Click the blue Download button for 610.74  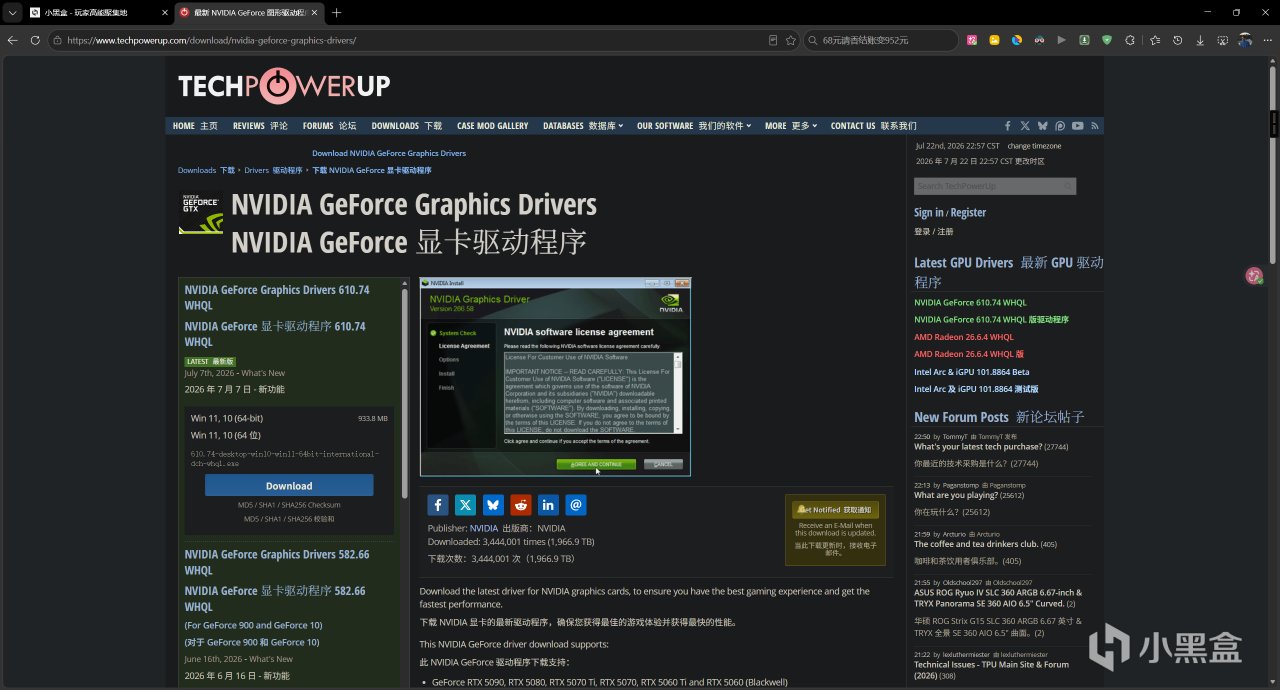coord(289,486)
